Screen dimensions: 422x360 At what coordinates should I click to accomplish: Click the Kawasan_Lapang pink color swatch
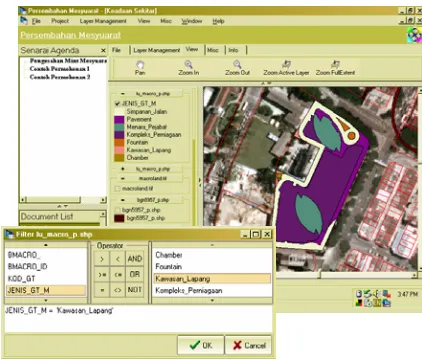click(x=119, y=150)
